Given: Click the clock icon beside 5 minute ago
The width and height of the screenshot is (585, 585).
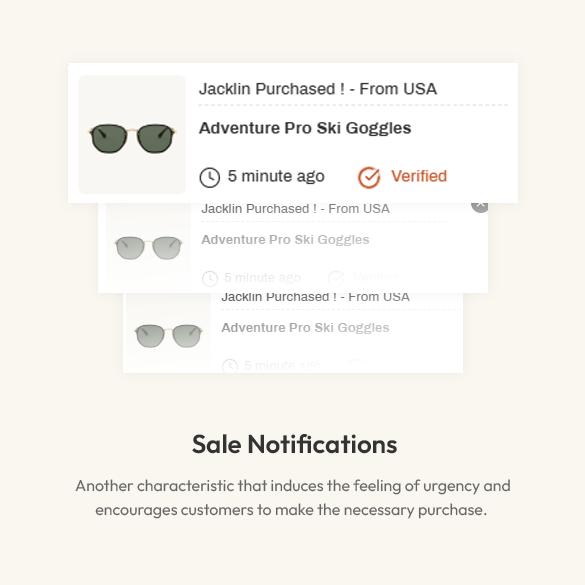Looking at the screenshot, I should pos(210,177).
